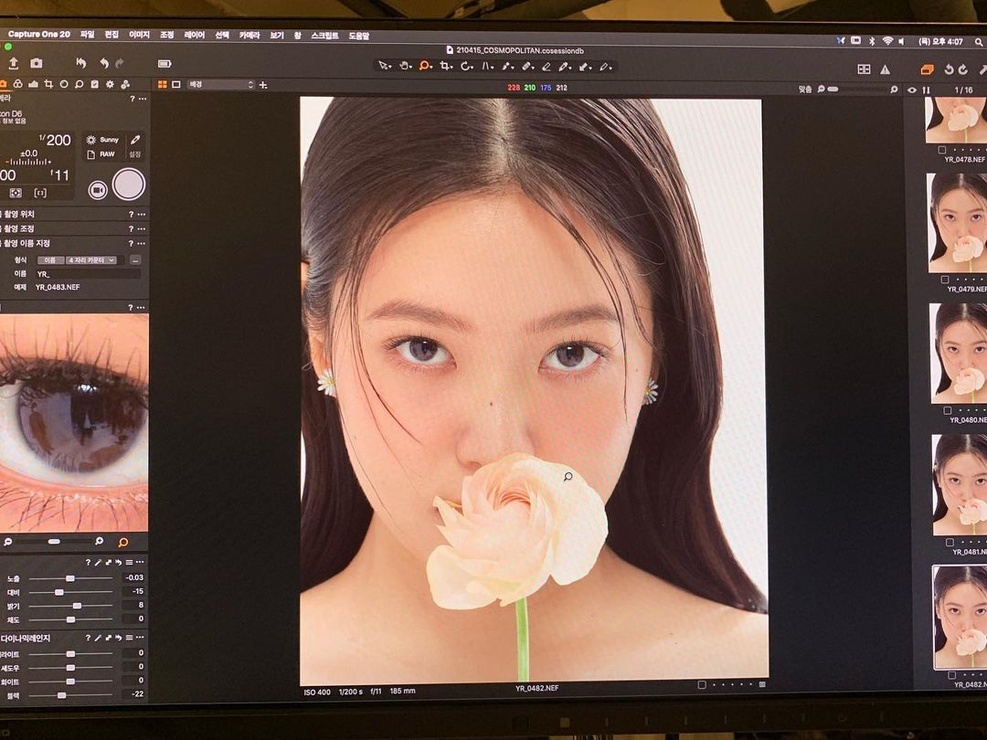Switch to multi-view grid mode
The image size is (987, 740).
click(x=162, y=84)
